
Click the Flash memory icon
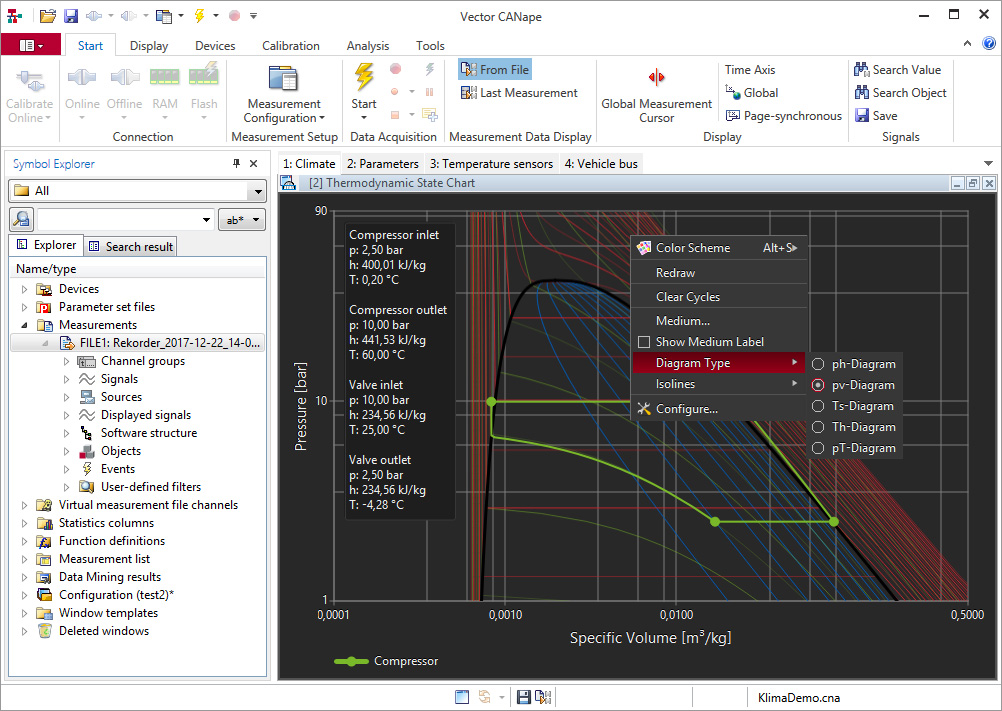click(204, 75)
